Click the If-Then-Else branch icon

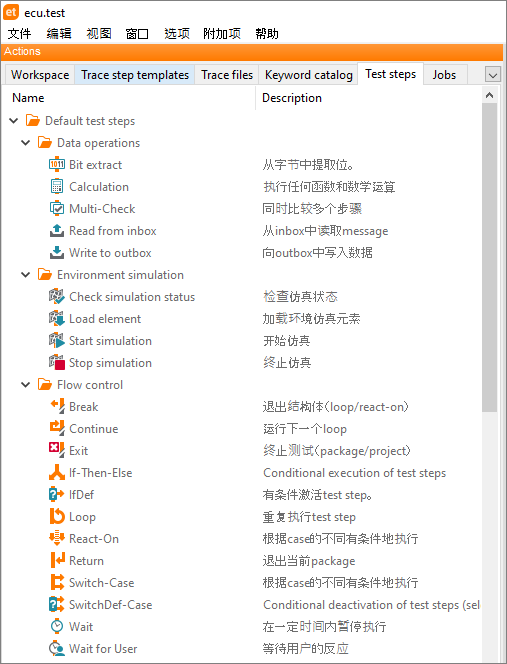tap(57, 473)
